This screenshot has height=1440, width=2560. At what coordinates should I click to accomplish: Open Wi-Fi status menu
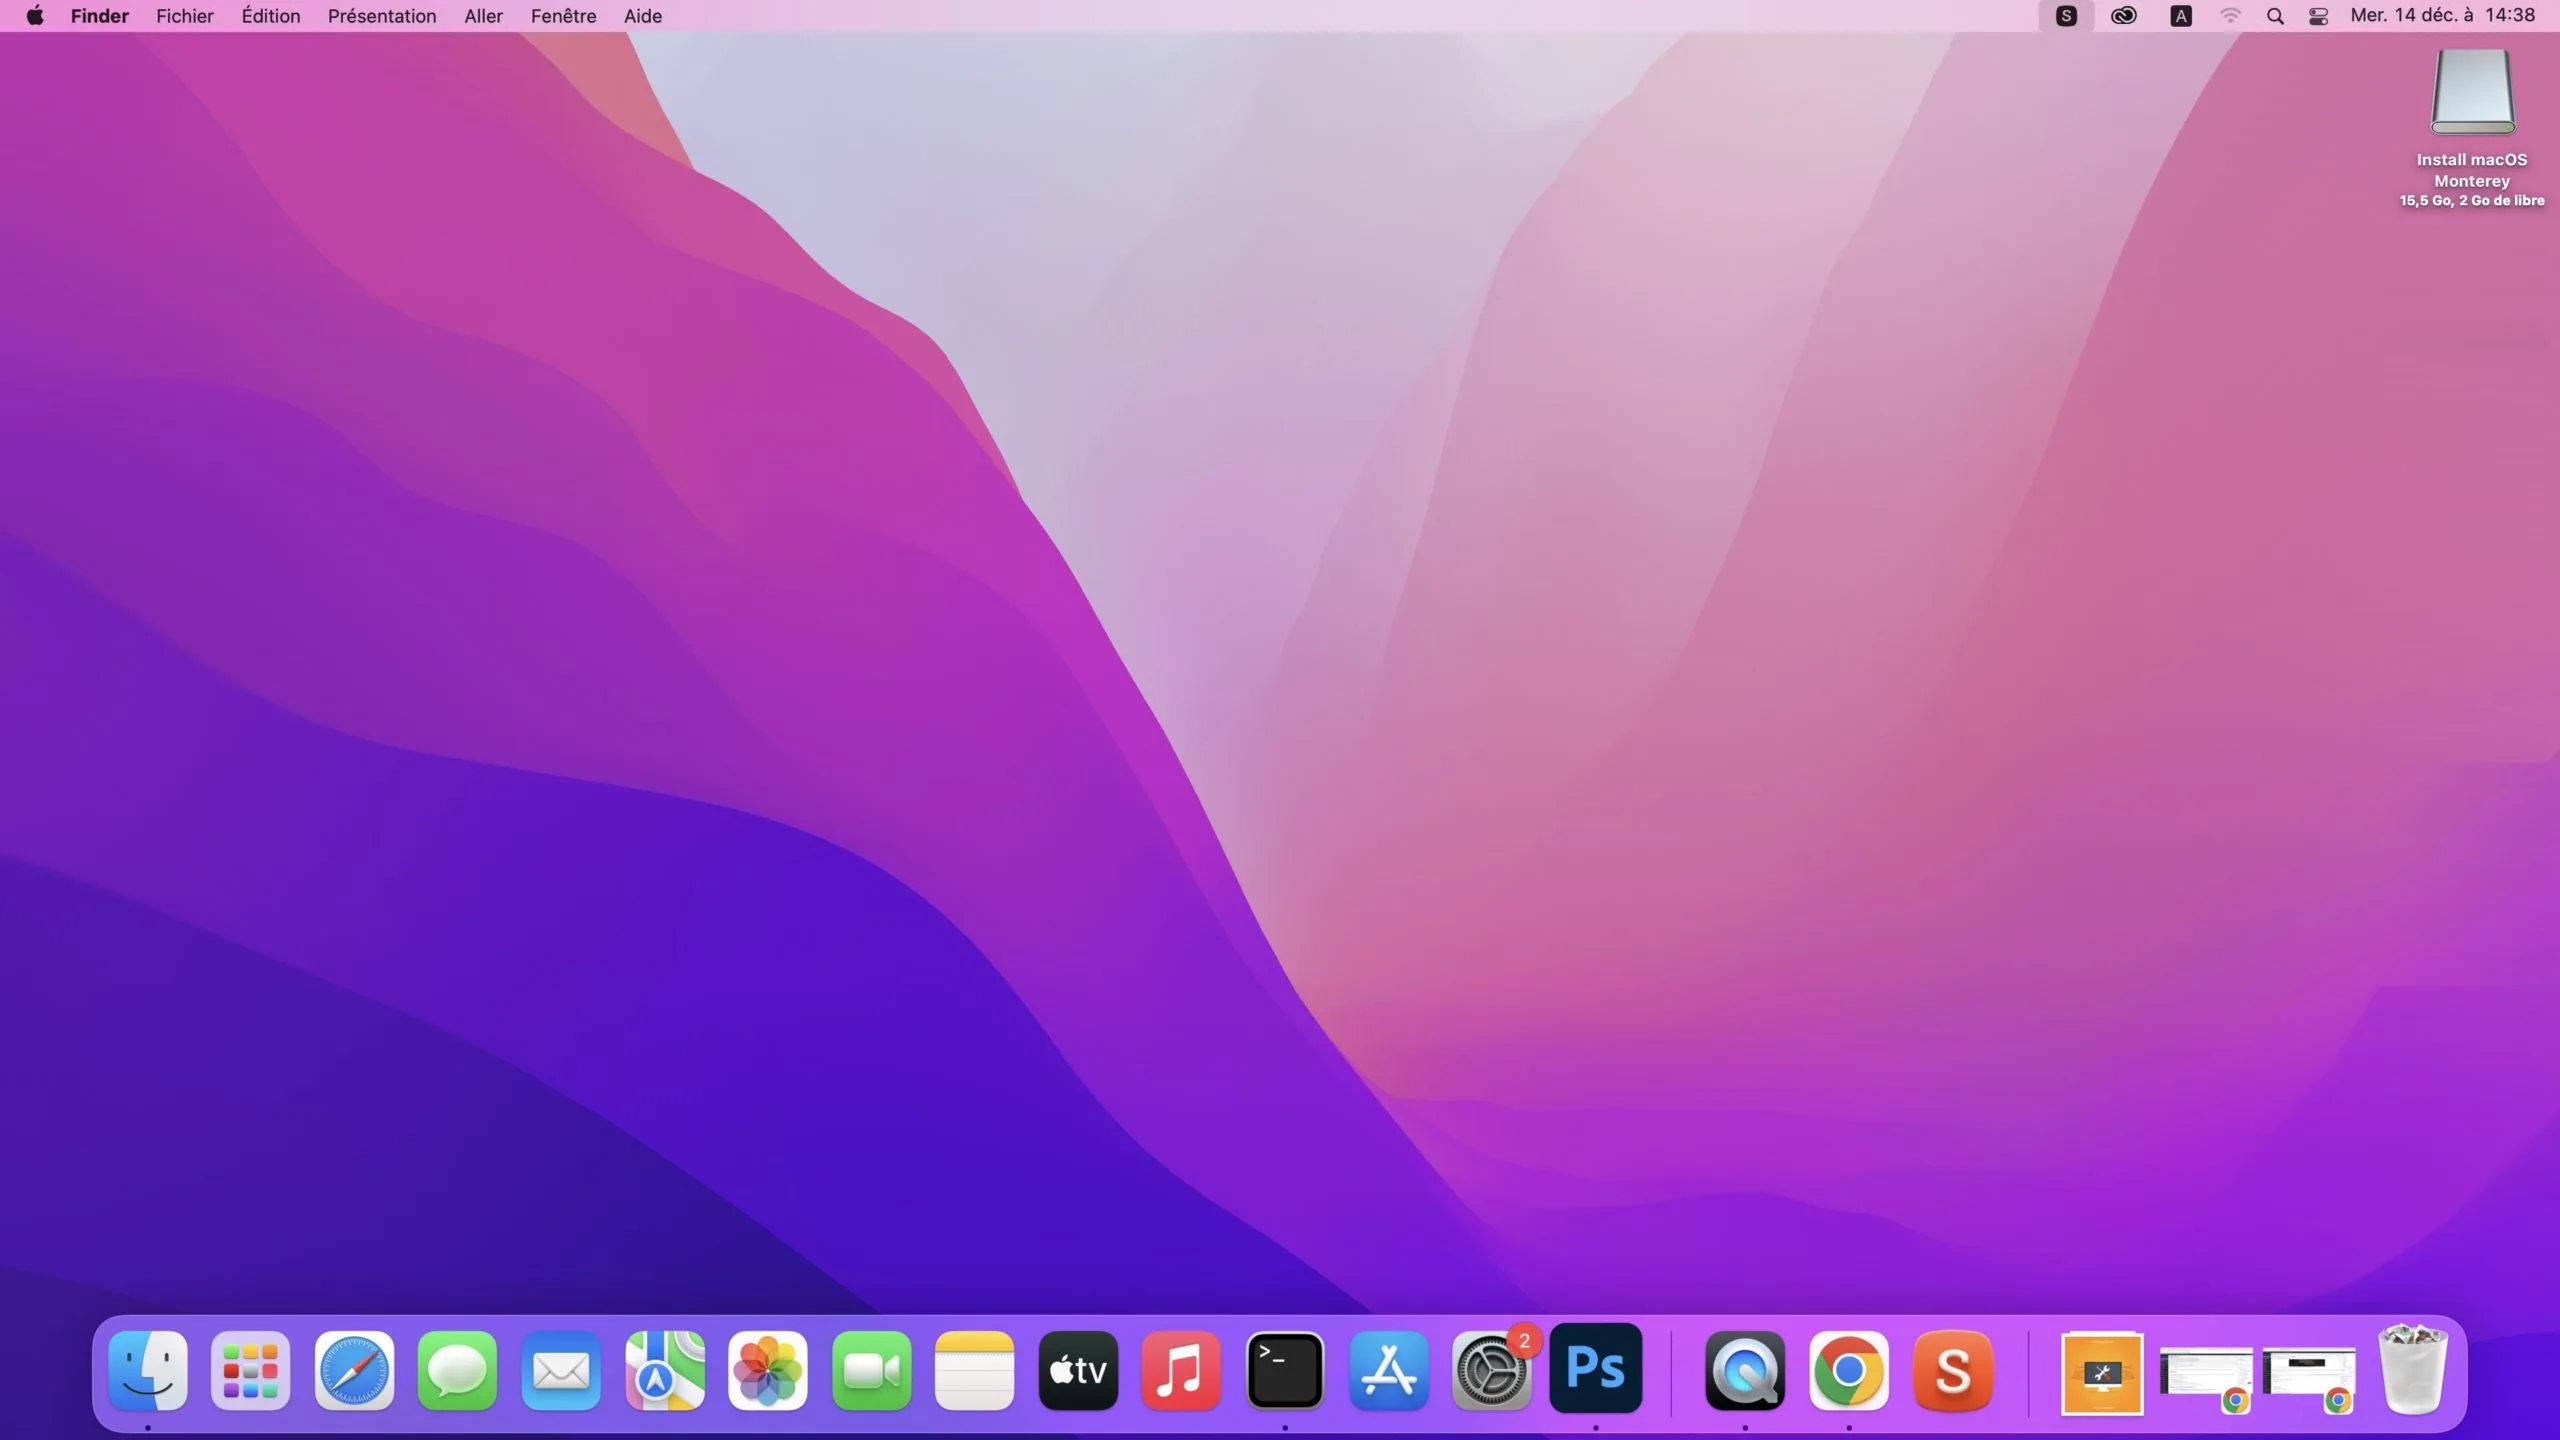point(2230,16)
